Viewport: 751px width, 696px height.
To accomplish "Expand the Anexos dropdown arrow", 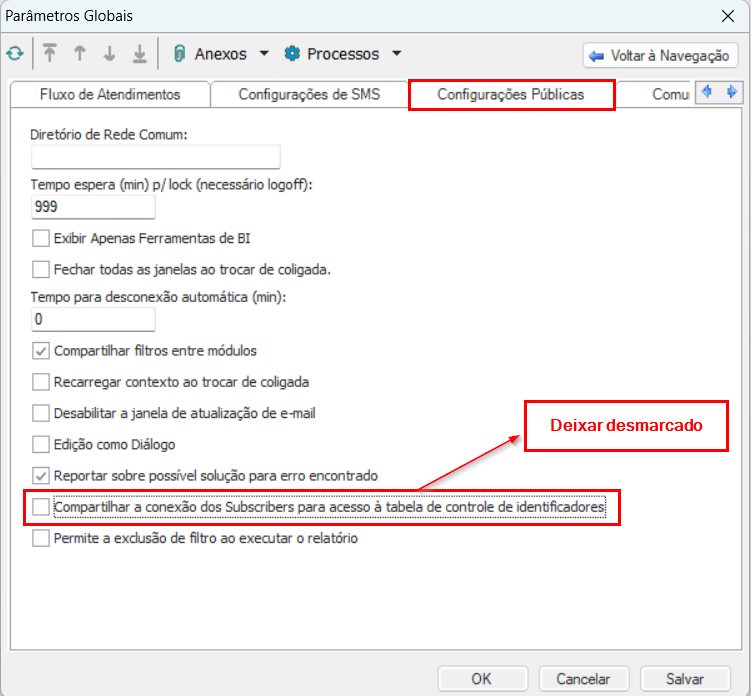I will pos(264,53).
